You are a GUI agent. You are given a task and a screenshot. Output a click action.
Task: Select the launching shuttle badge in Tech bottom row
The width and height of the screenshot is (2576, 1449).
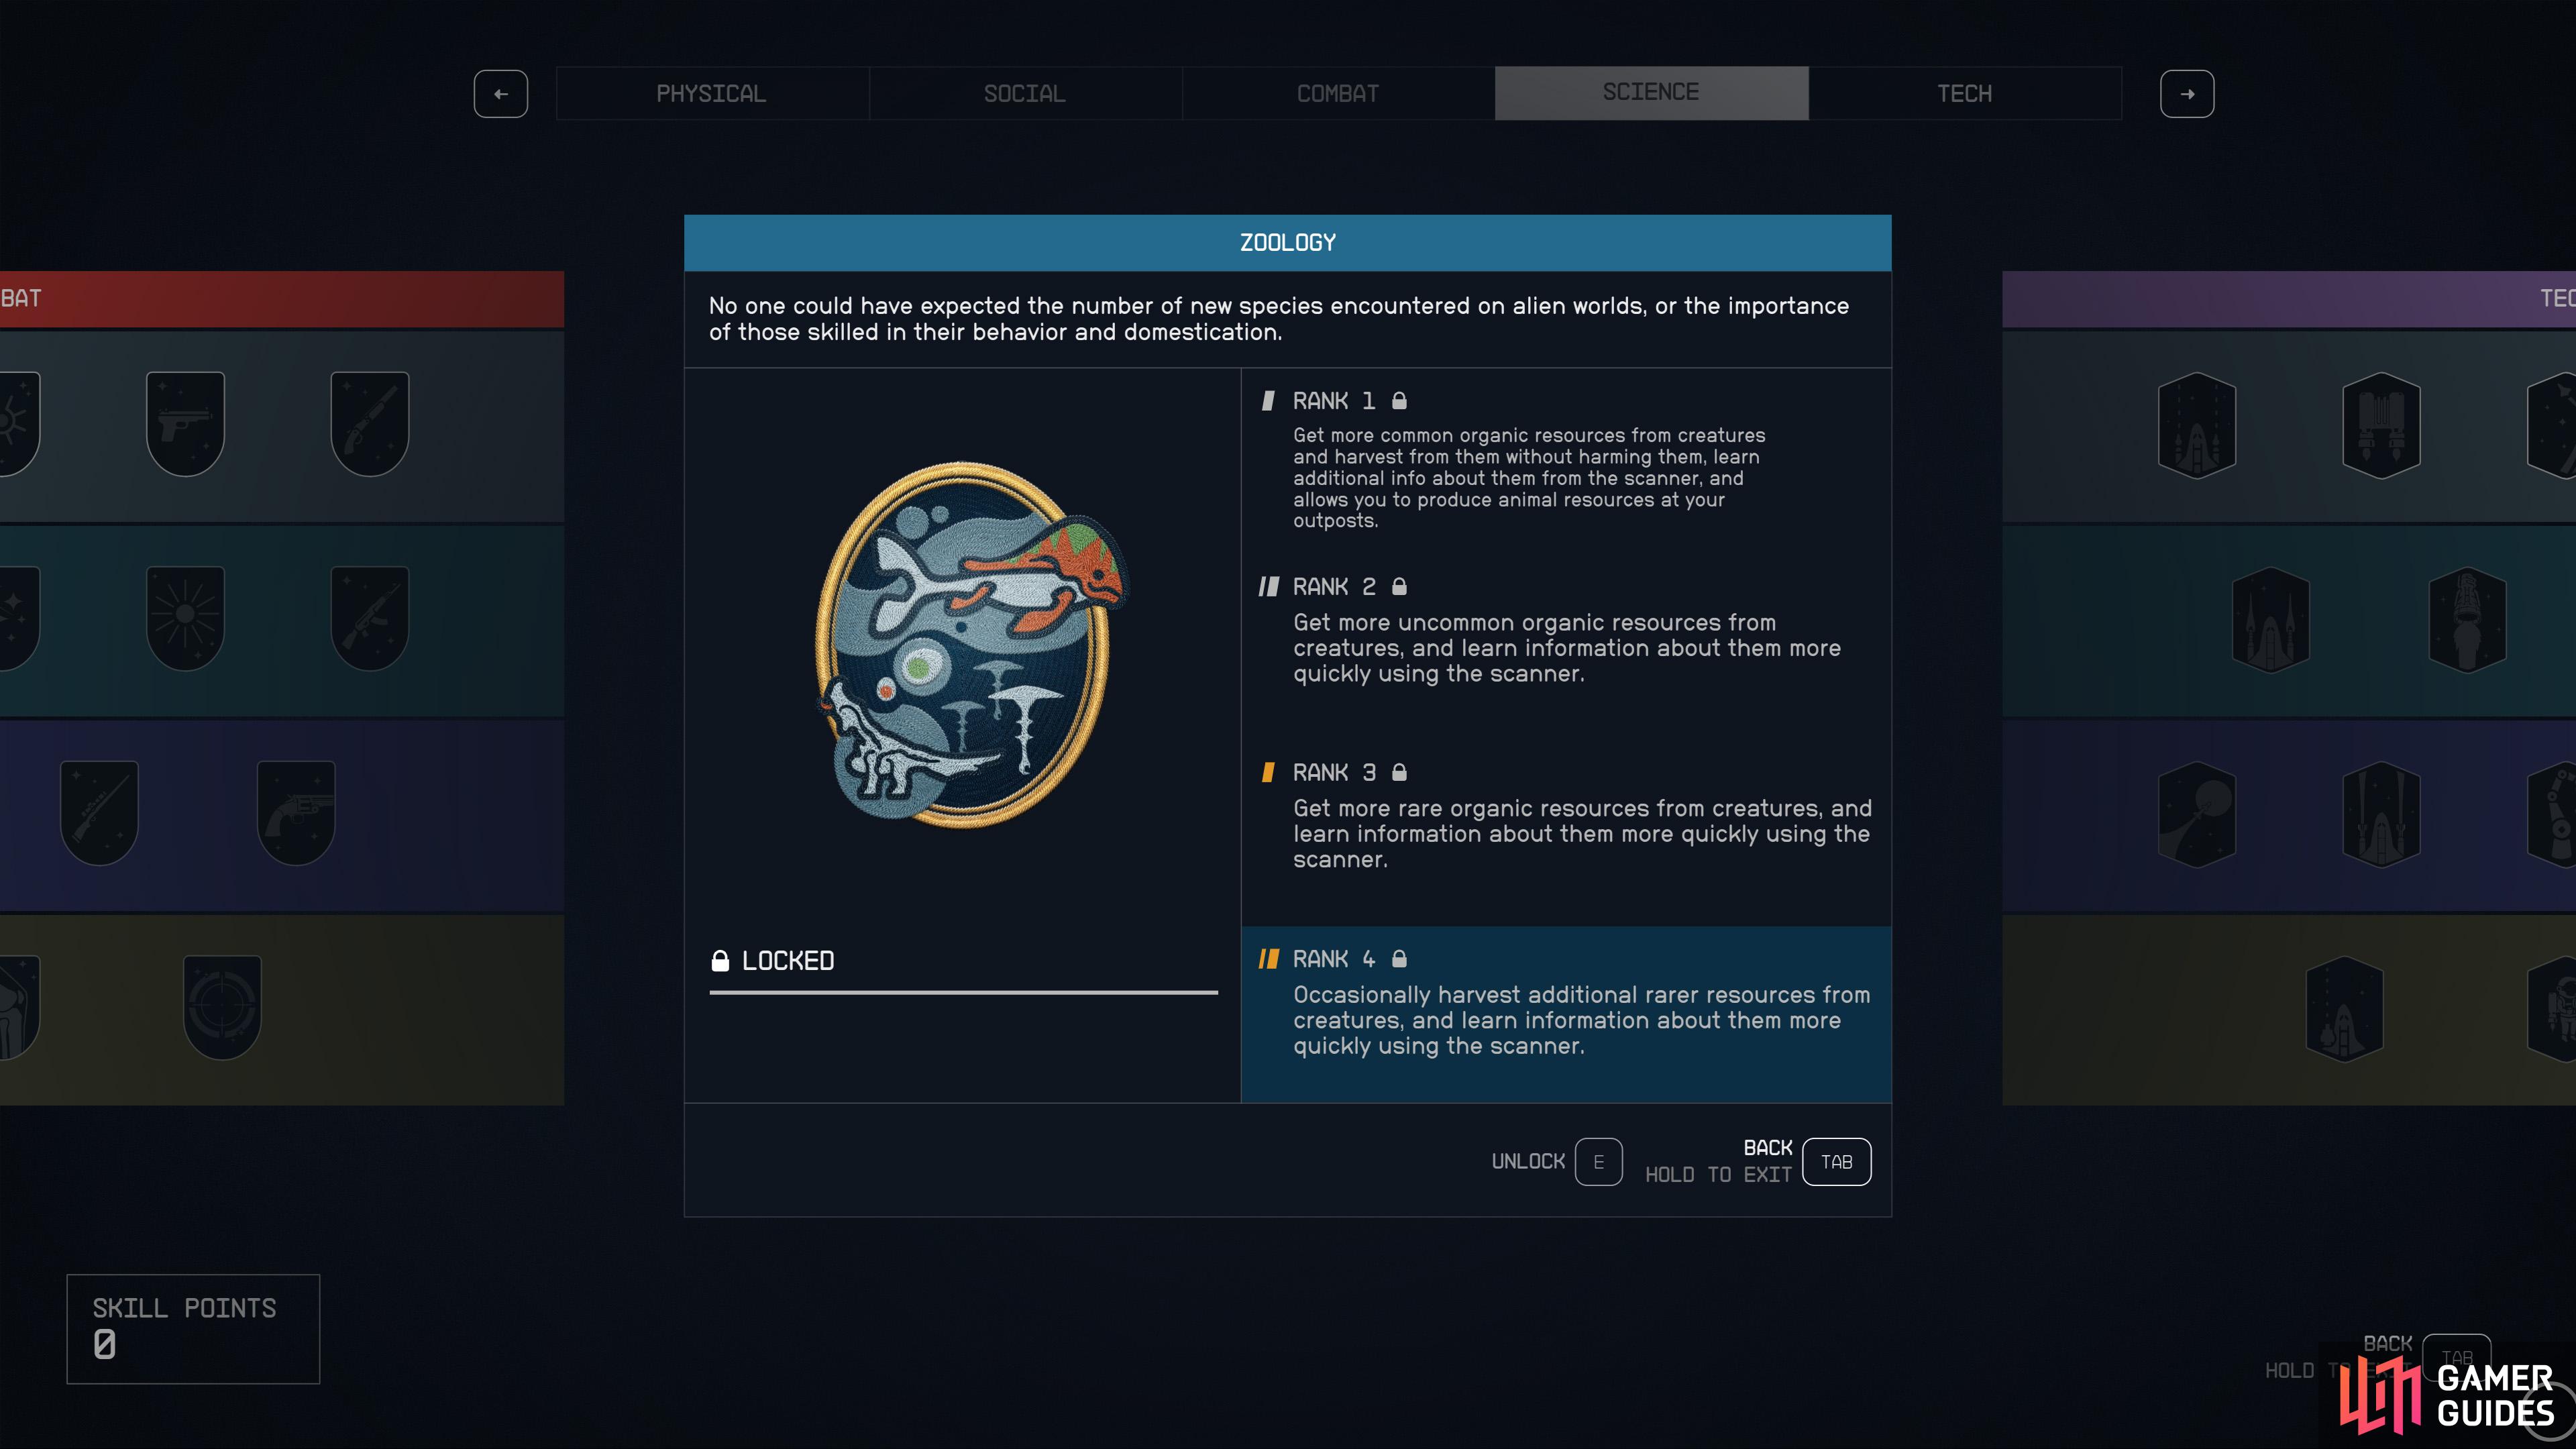tap(2344, 1009)
